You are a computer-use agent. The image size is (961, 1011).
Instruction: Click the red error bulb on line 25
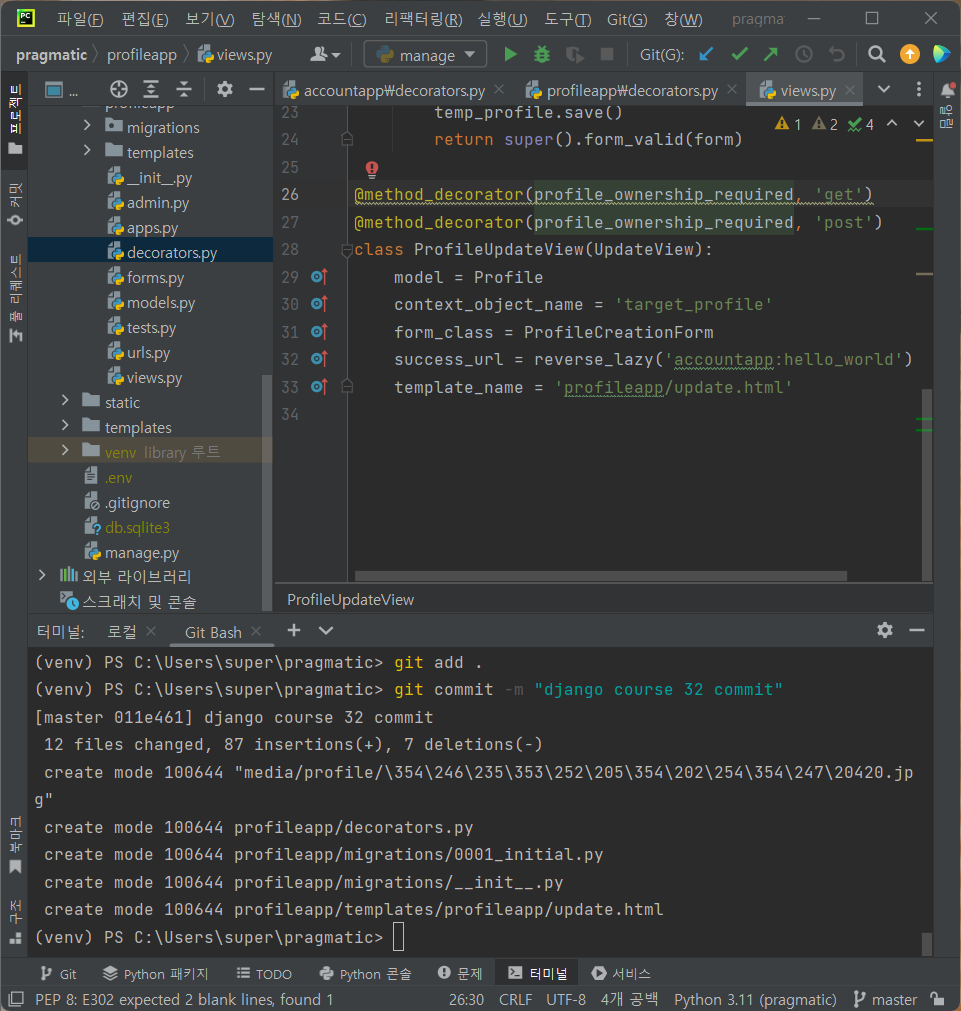372,169
